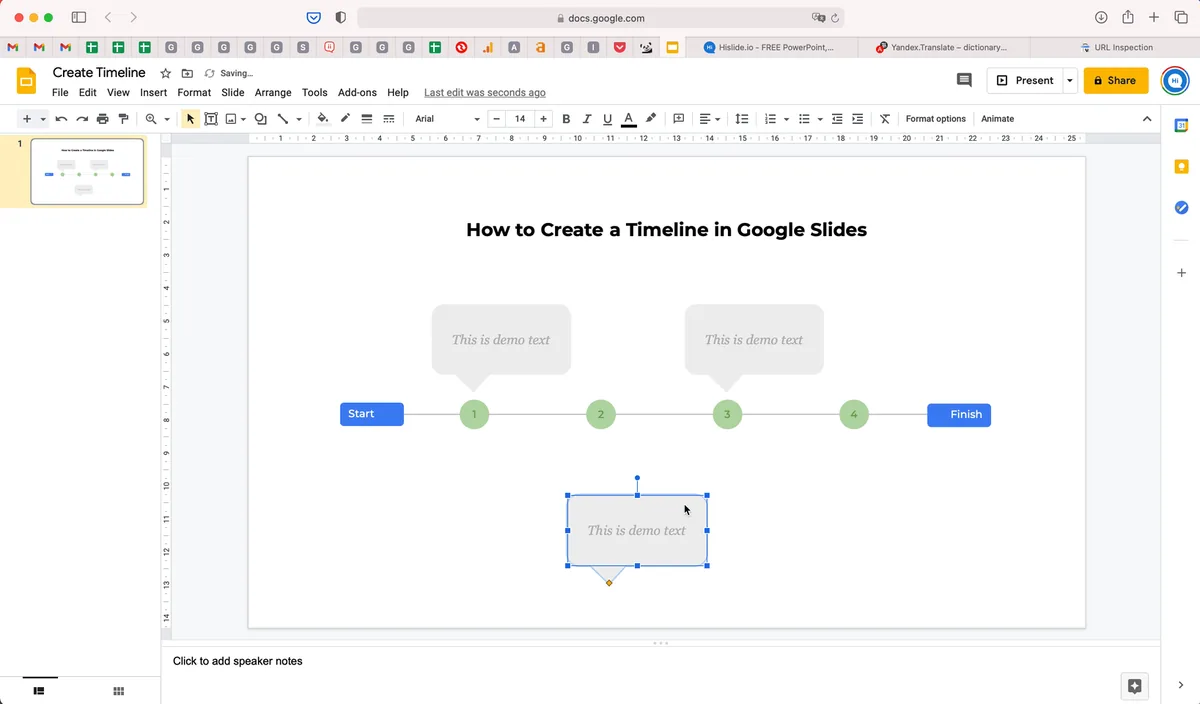The height and width of the screenshot is (704, 1200).
Task: Click the font size field showing 14
Action: pyautogui.click(x=520, y=119)
